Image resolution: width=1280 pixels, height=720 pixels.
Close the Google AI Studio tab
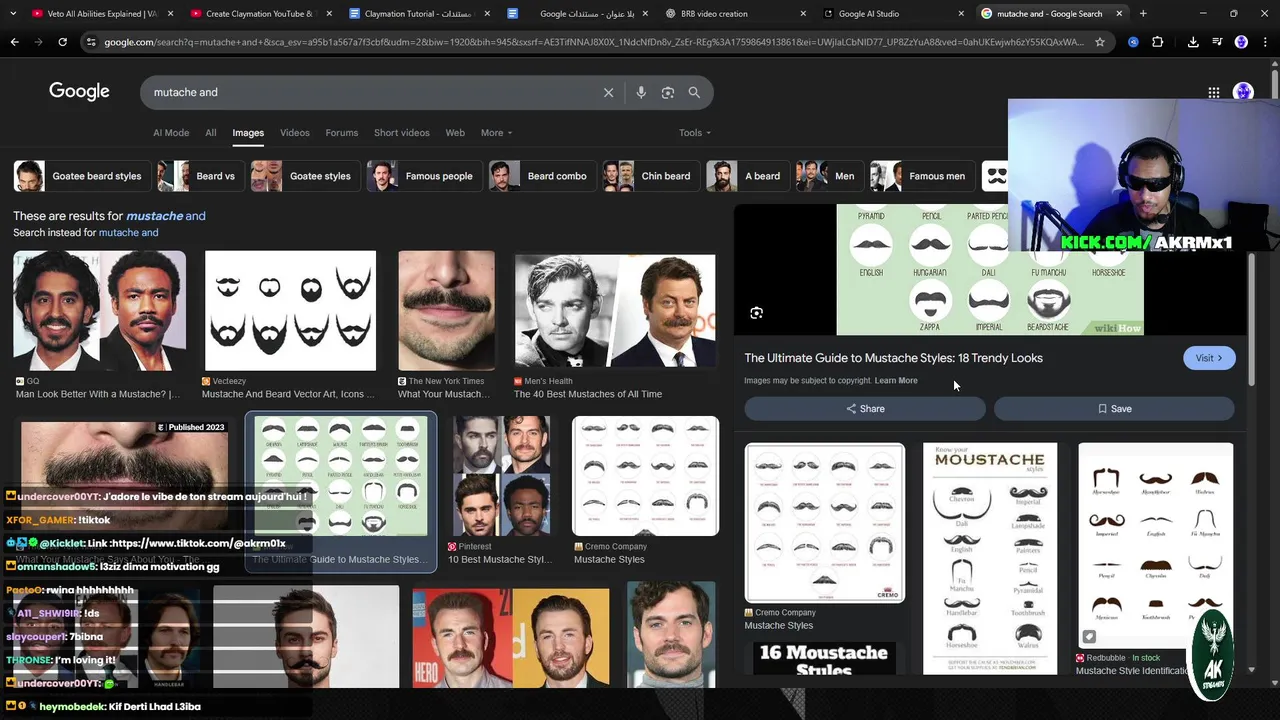[961, 14]
